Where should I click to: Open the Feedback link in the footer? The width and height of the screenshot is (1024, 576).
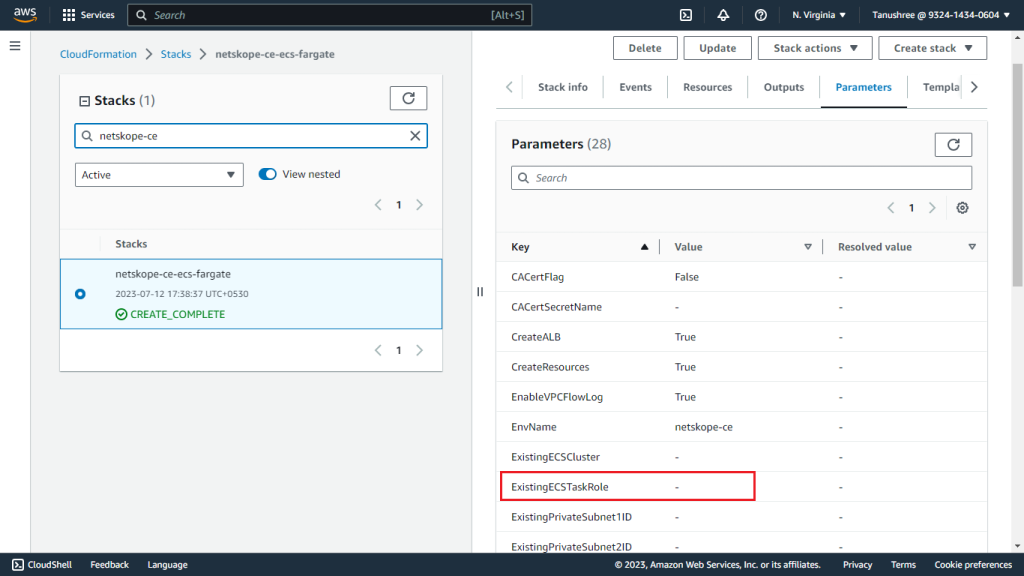point(109,565)
